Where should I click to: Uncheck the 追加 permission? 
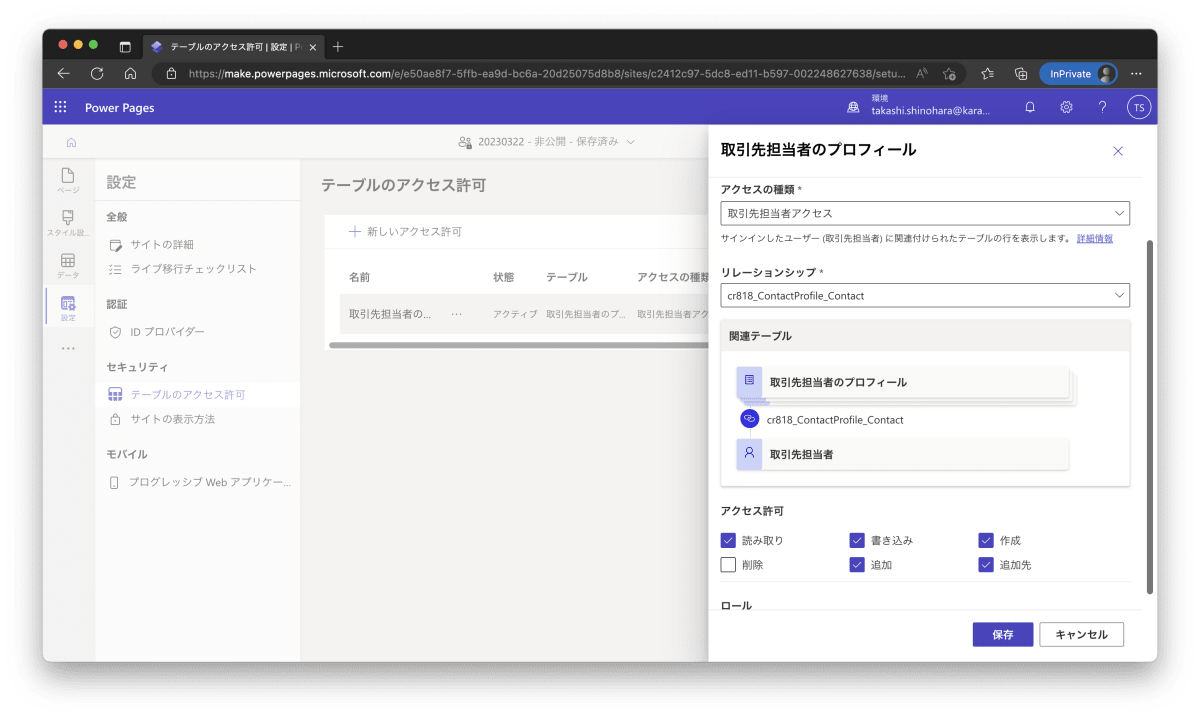coord(857,564)
